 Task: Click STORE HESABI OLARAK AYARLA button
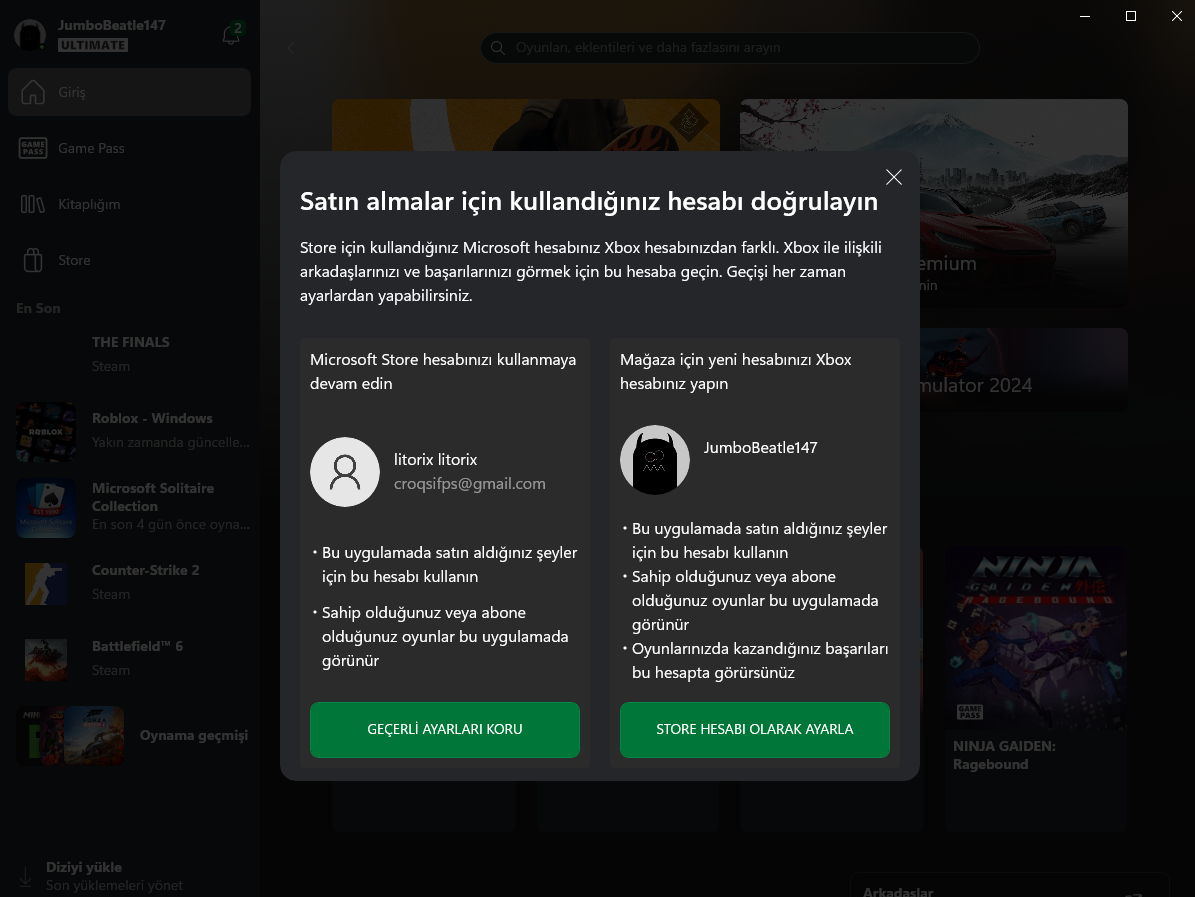coord(754,729)
